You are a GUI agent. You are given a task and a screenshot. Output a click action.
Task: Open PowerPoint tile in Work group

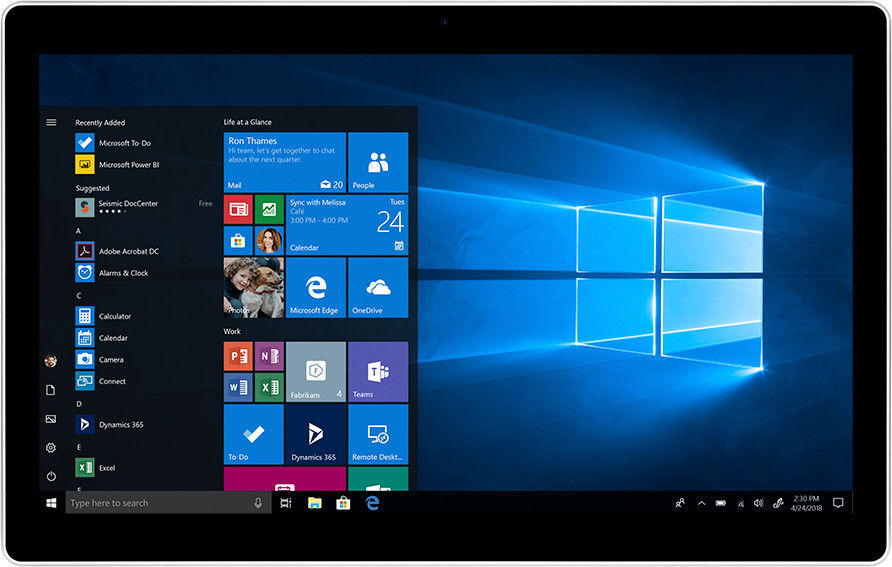click(238, 356)
